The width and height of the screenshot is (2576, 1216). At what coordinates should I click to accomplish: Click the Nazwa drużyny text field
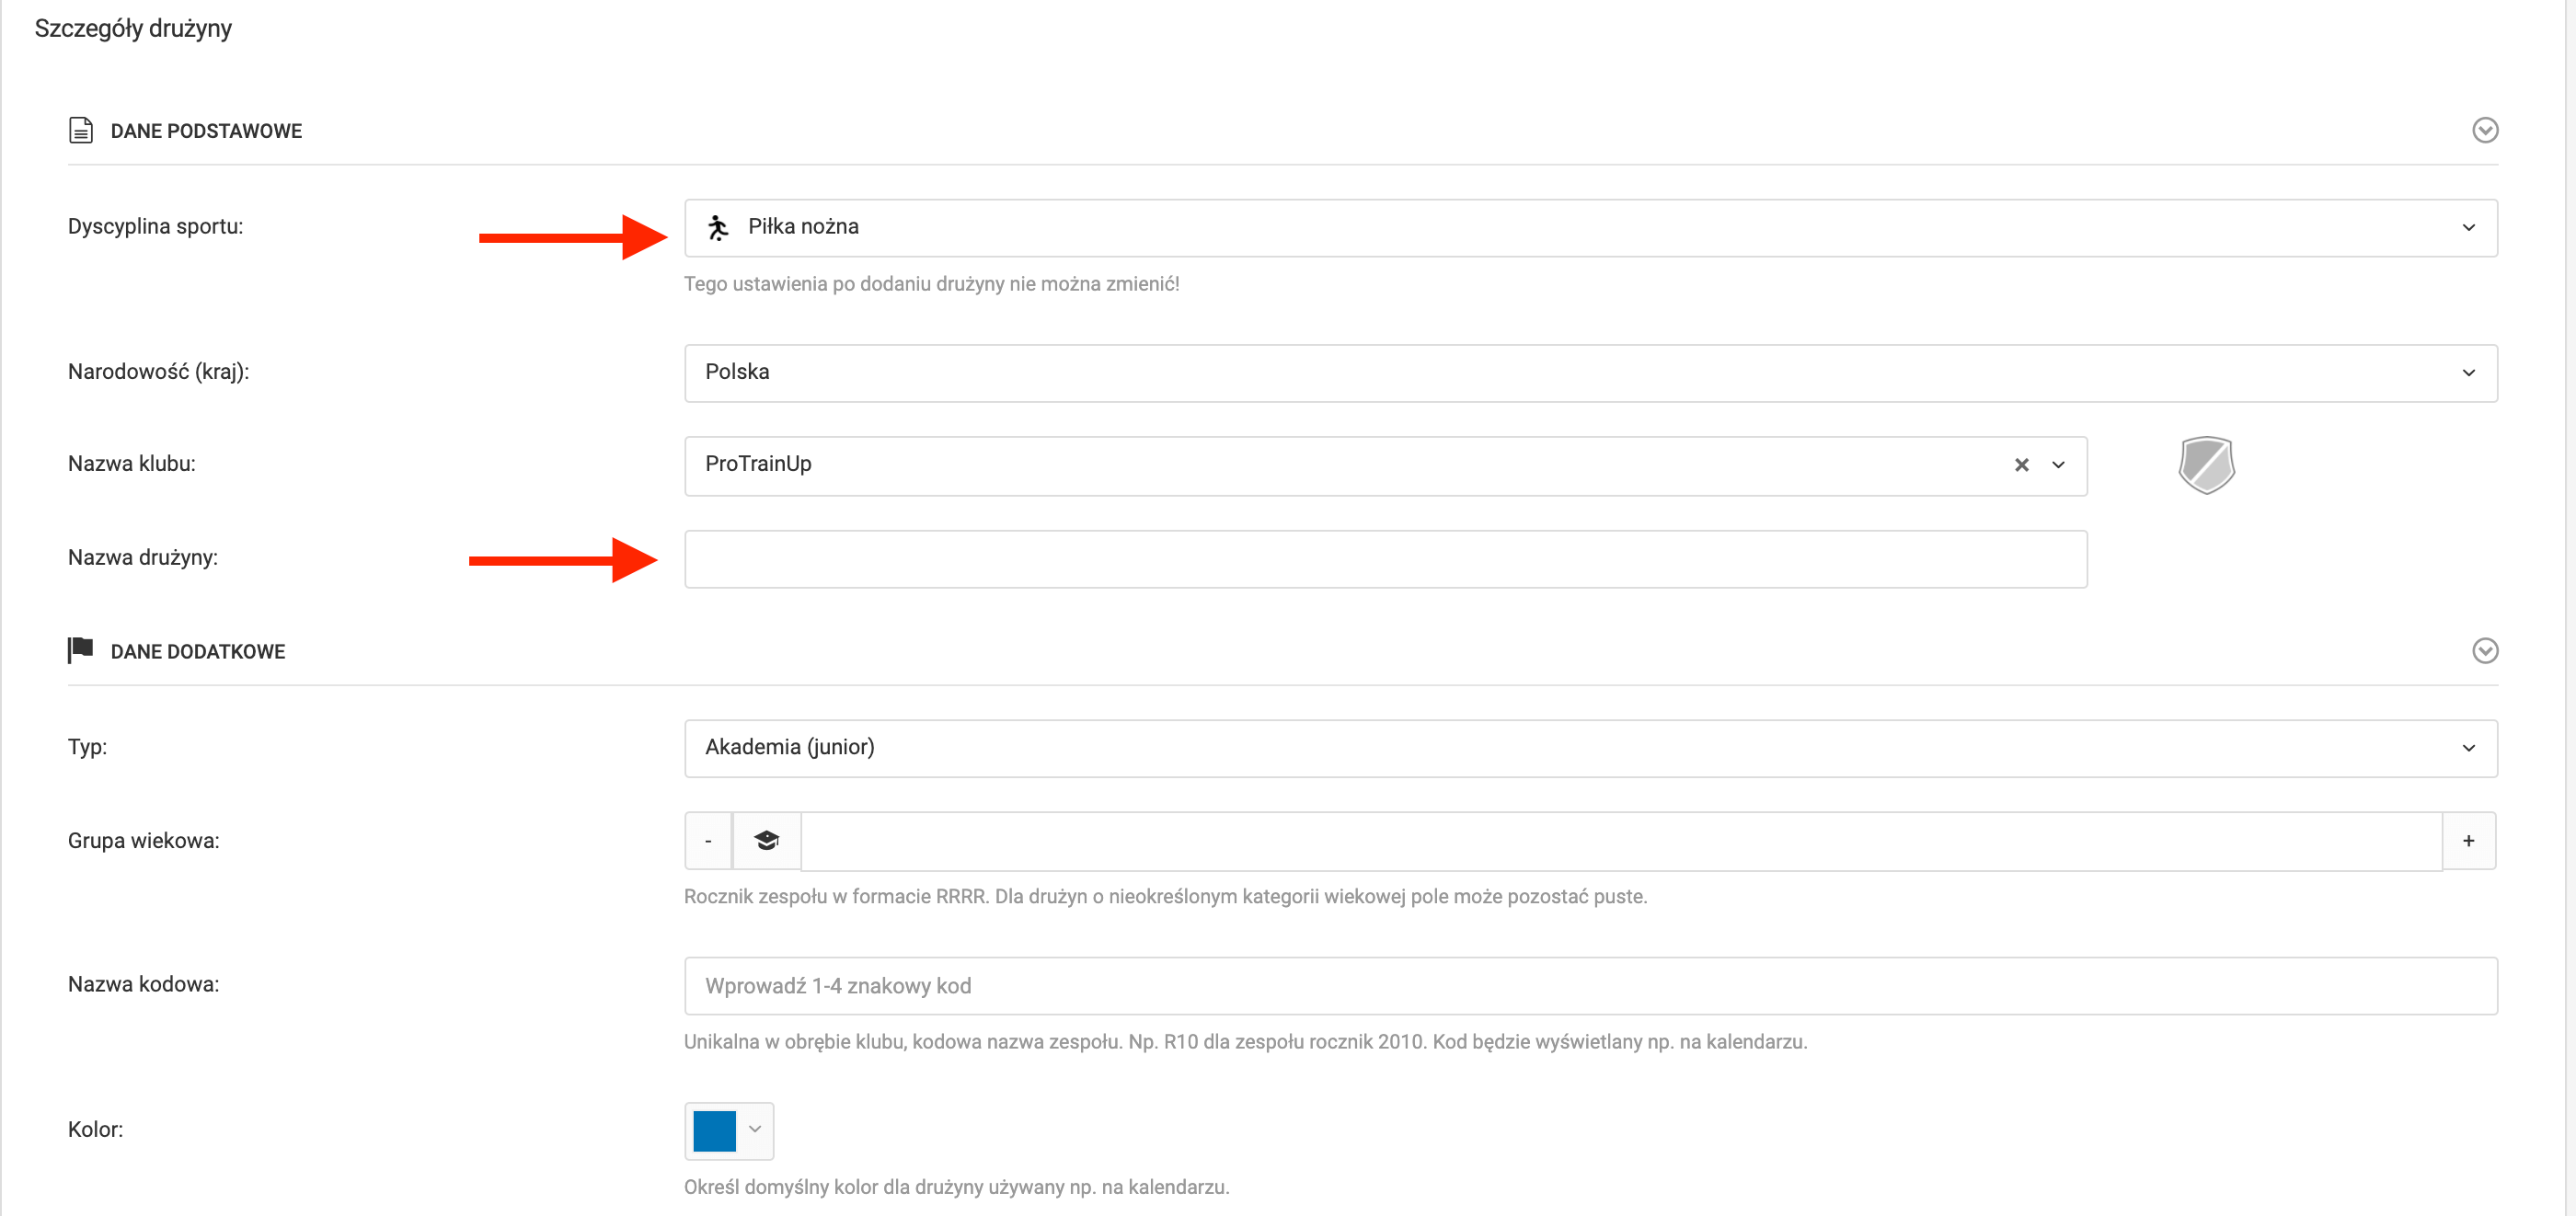pyautogui.click(x=1385, y=559)
